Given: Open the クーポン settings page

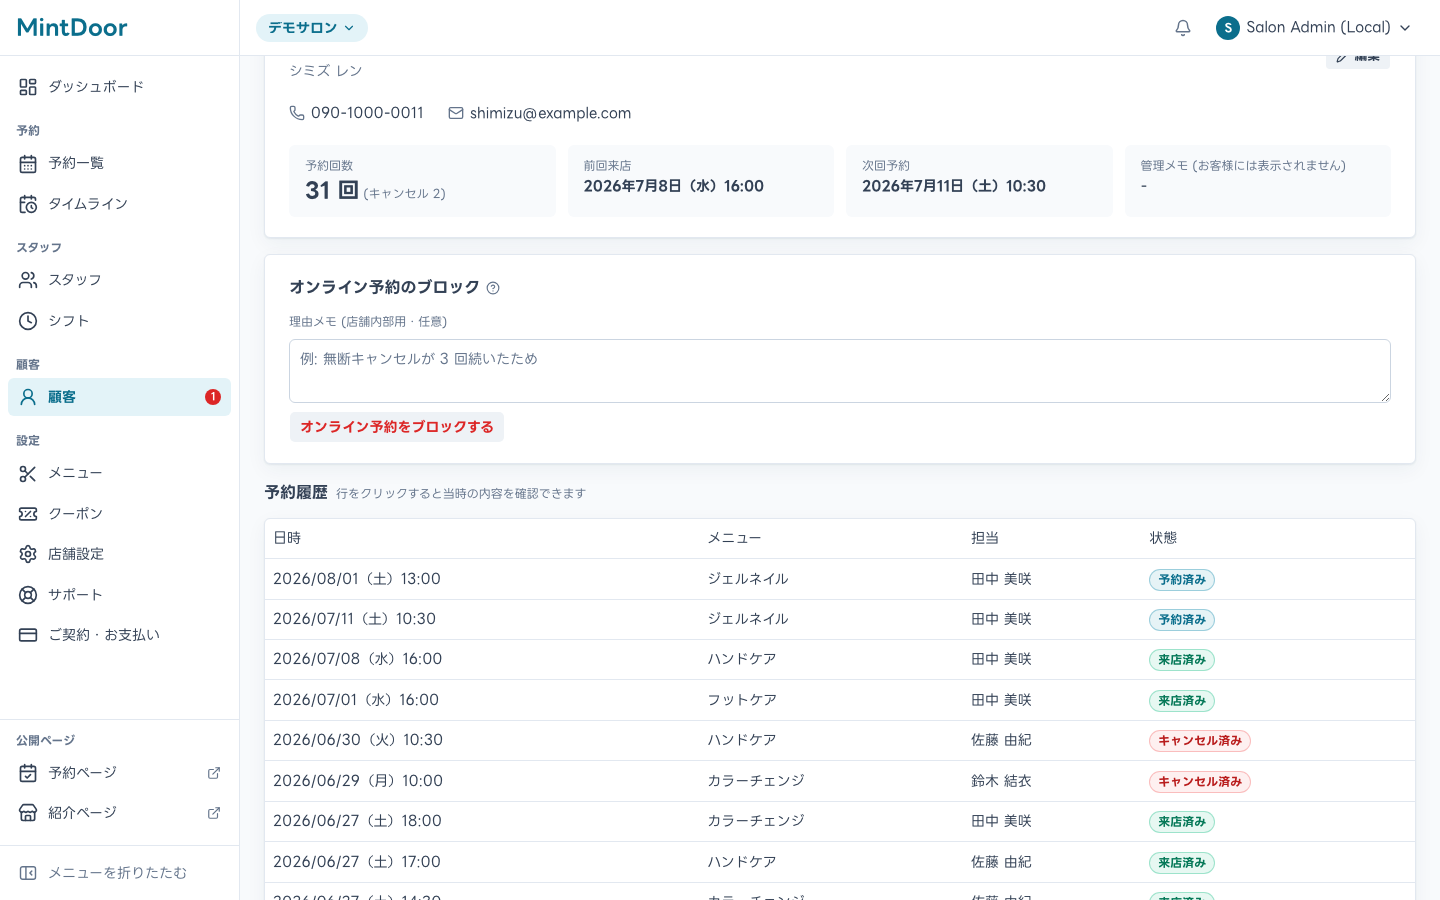Looking at the screenshot, I should [x=119, y=514].
